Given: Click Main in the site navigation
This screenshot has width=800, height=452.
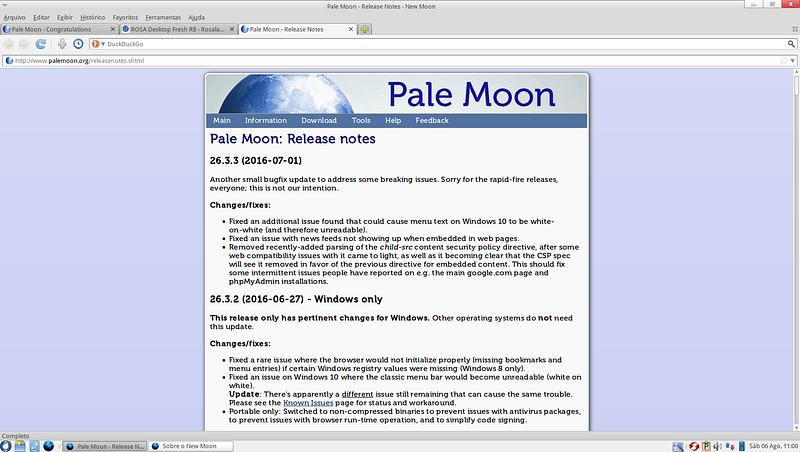Looking at the screenshot, I should [x=222, y=121].
